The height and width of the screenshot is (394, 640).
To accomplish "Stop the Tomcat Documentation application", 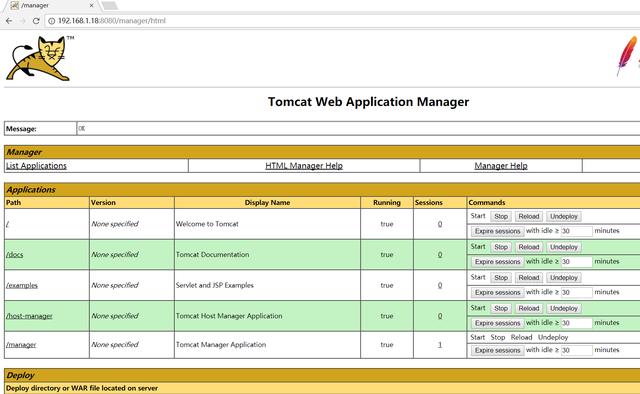I will click(501, 247).
